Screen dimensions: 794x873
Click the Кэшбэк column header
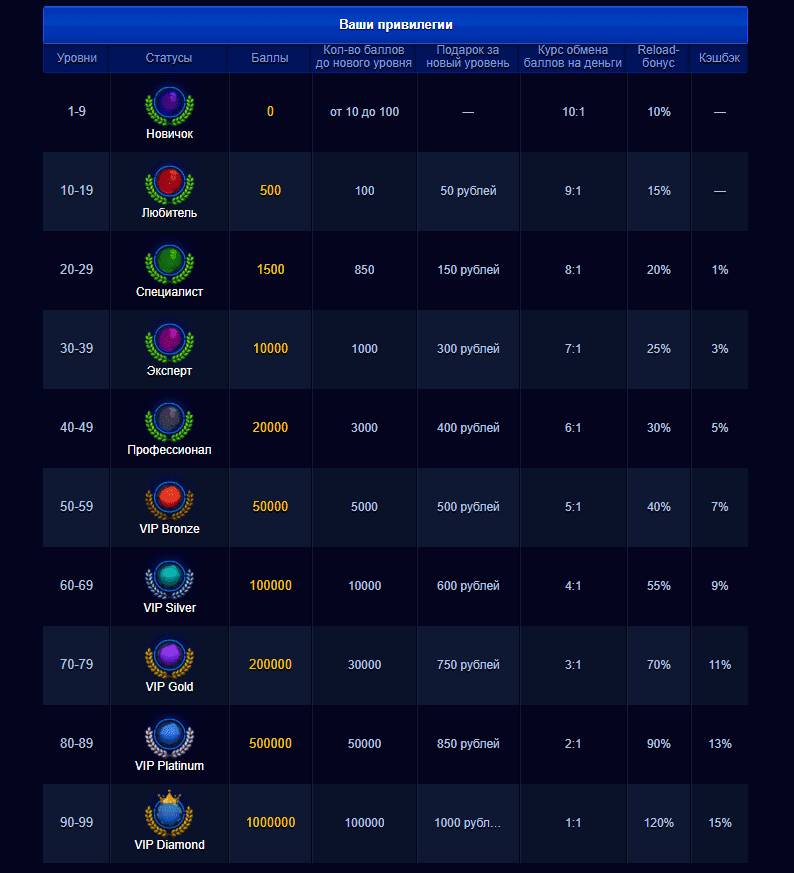click(x=720, y=58)
